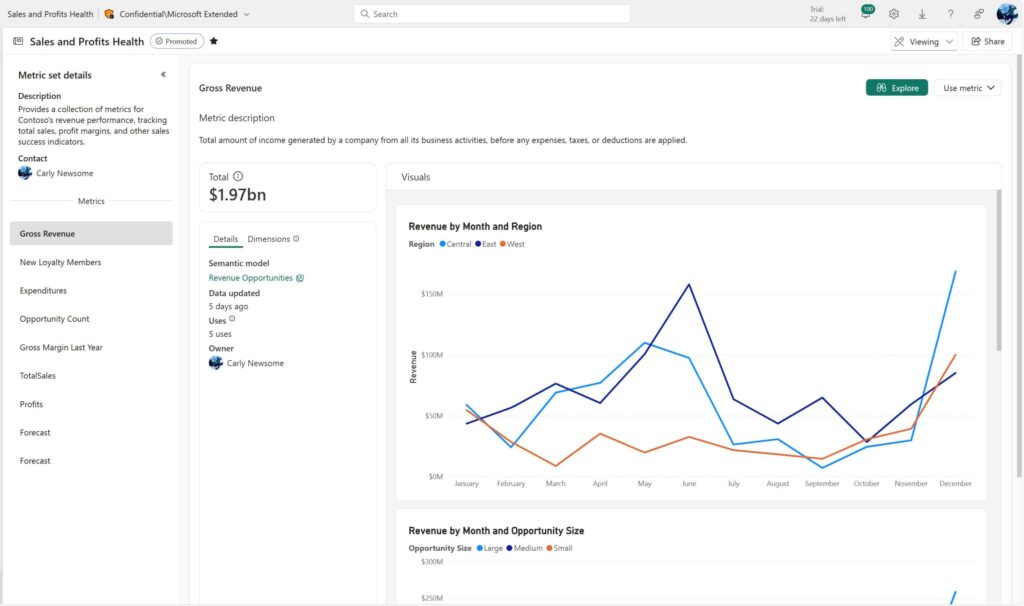Click the blue Central legend color marker
The height and width of the screenshot is (606, 1024).
pos(443,243)
